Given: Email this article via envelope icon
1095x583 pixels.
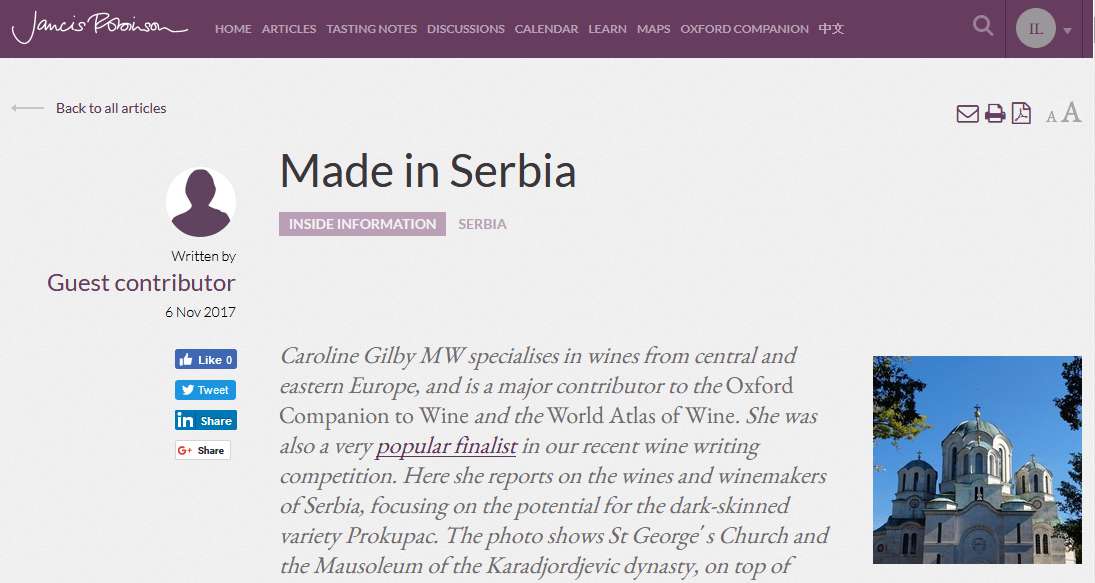Looking at the screenshot, I should click(967, 114).
